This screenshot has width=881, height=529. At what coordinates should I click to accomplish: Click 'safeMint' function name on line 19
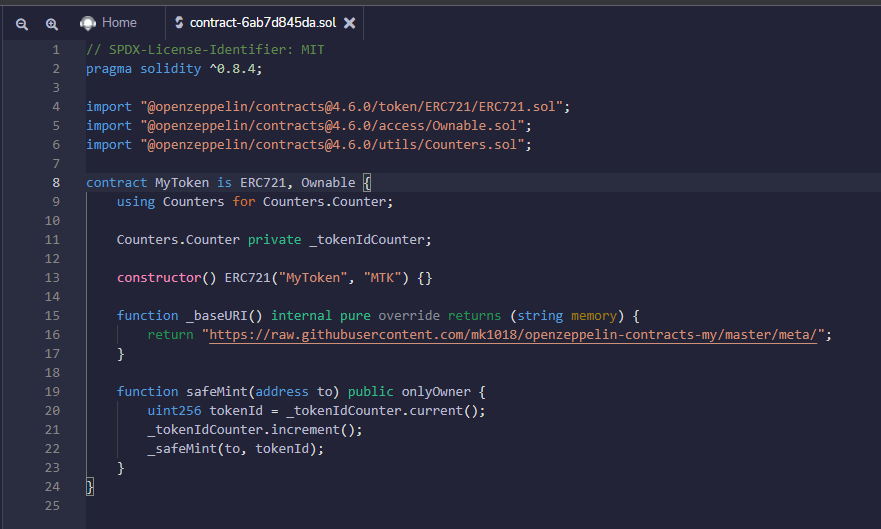click(217, 391)
